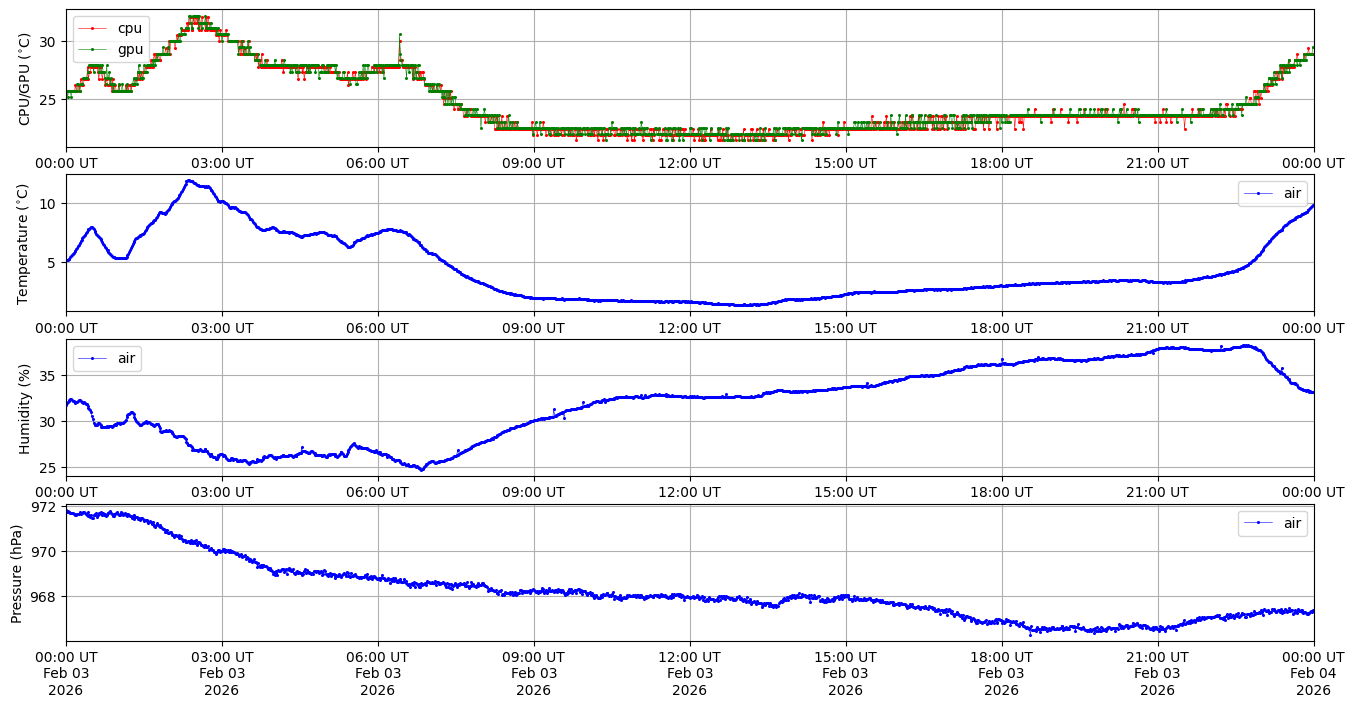Viewport: 1354px width, 707px height.
Task: Select the Pressure (hPa) y-axis label
Action: (17, 573)
